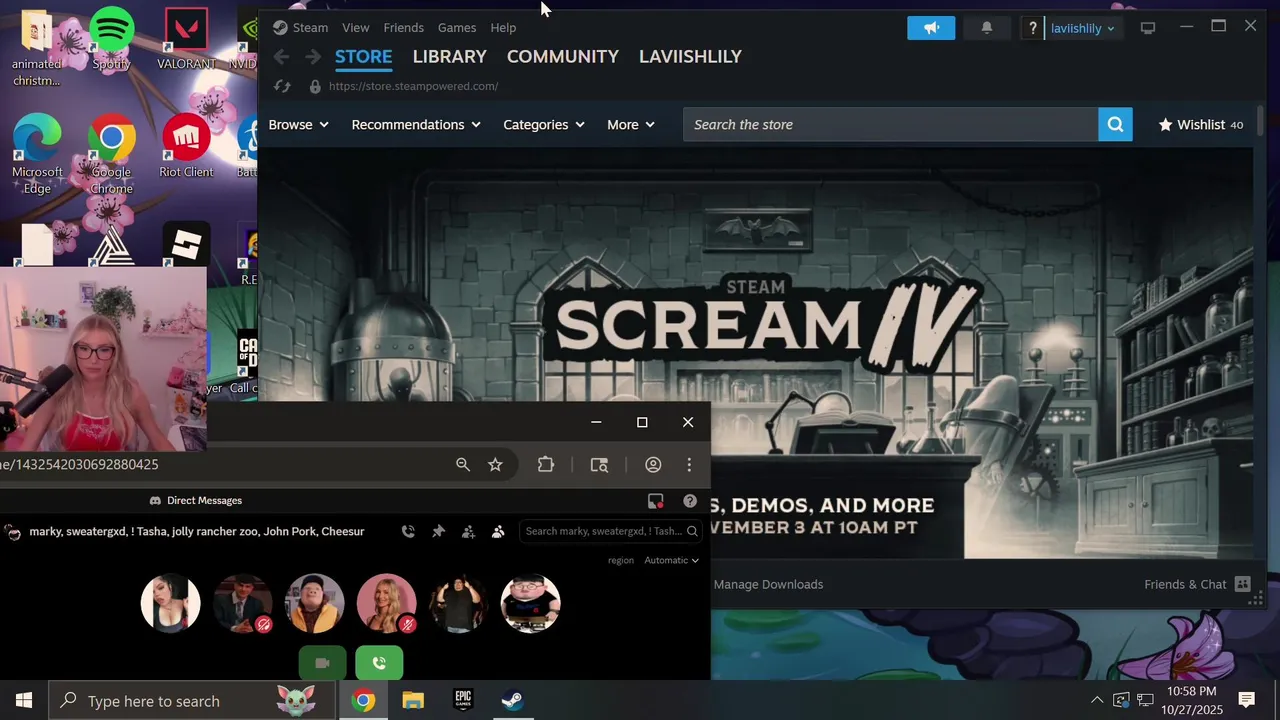This screenshot has width=1280, height=720.
Task: Click the blue store search magnifier button
Action: click(1115, 125)
